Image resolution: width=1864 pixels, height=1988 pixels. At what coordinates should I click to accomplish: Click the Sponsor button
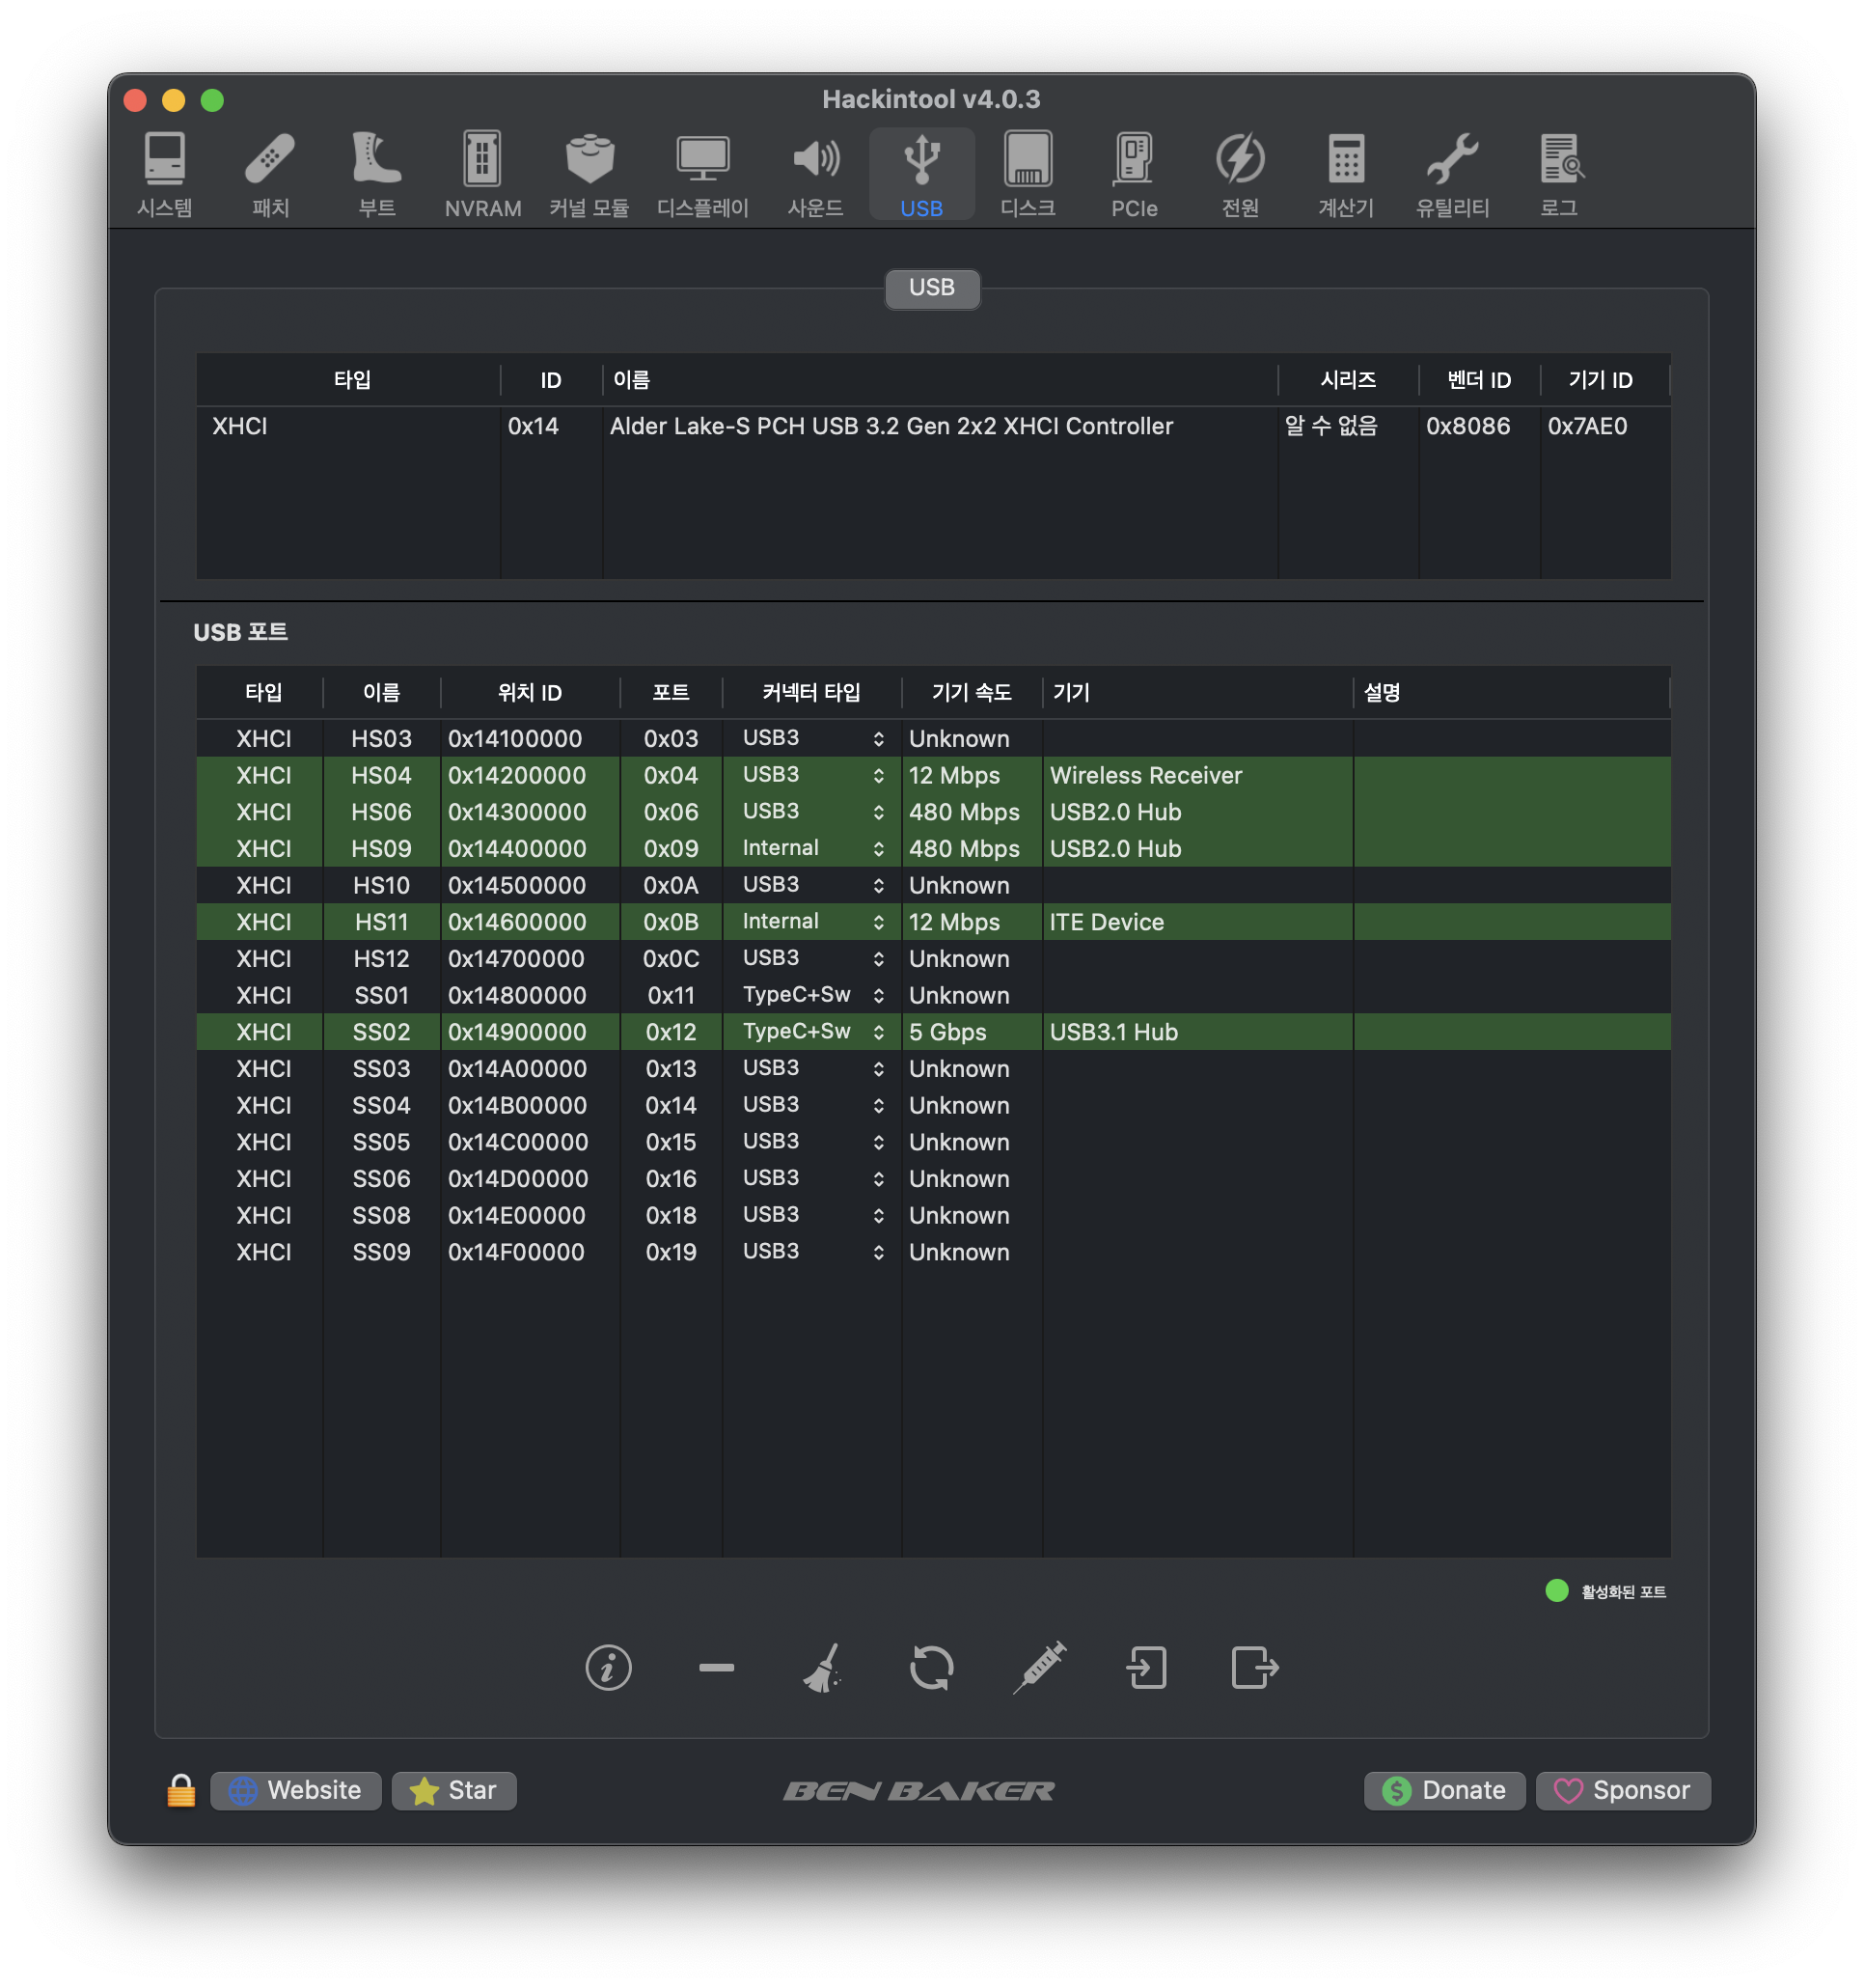(1622, 1789)
